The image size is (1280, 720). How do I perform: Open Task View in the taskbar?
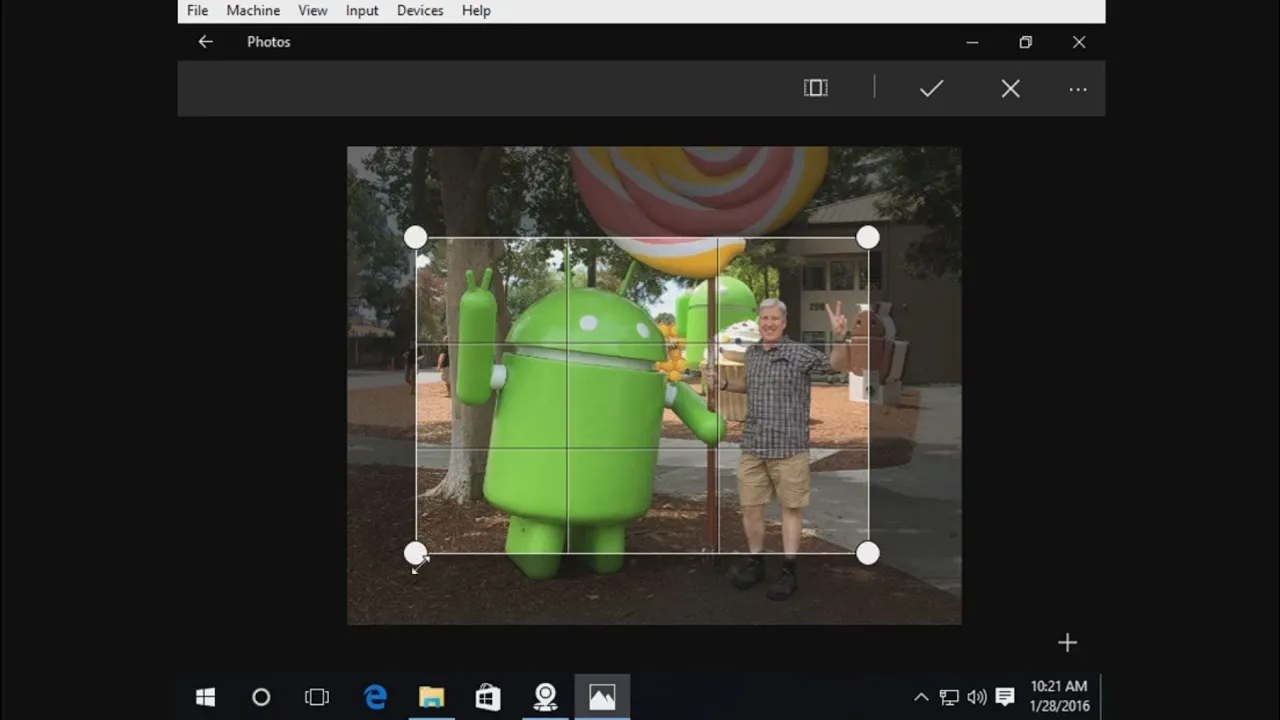(x=317, y=697)
